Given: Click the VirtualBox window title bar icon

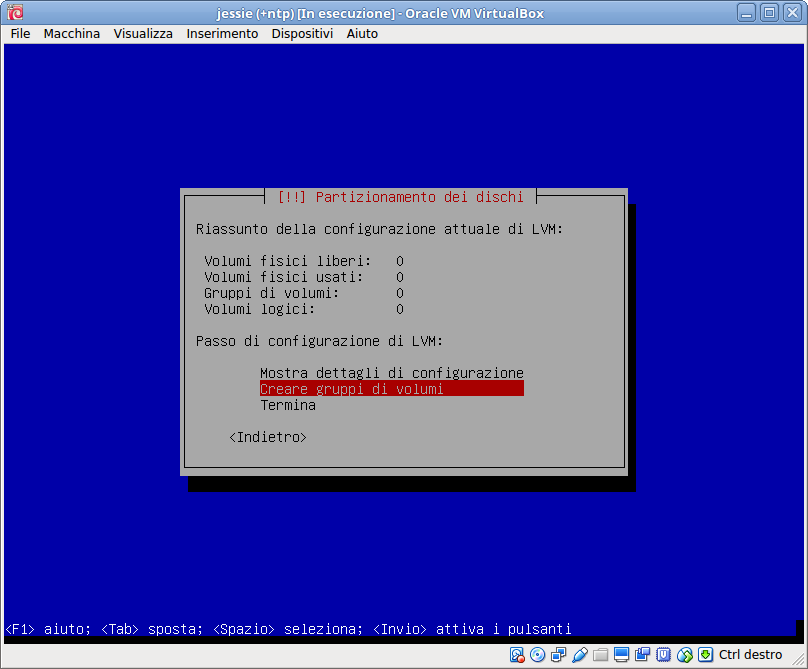Looking at the screenshot, I should point(15,12).
